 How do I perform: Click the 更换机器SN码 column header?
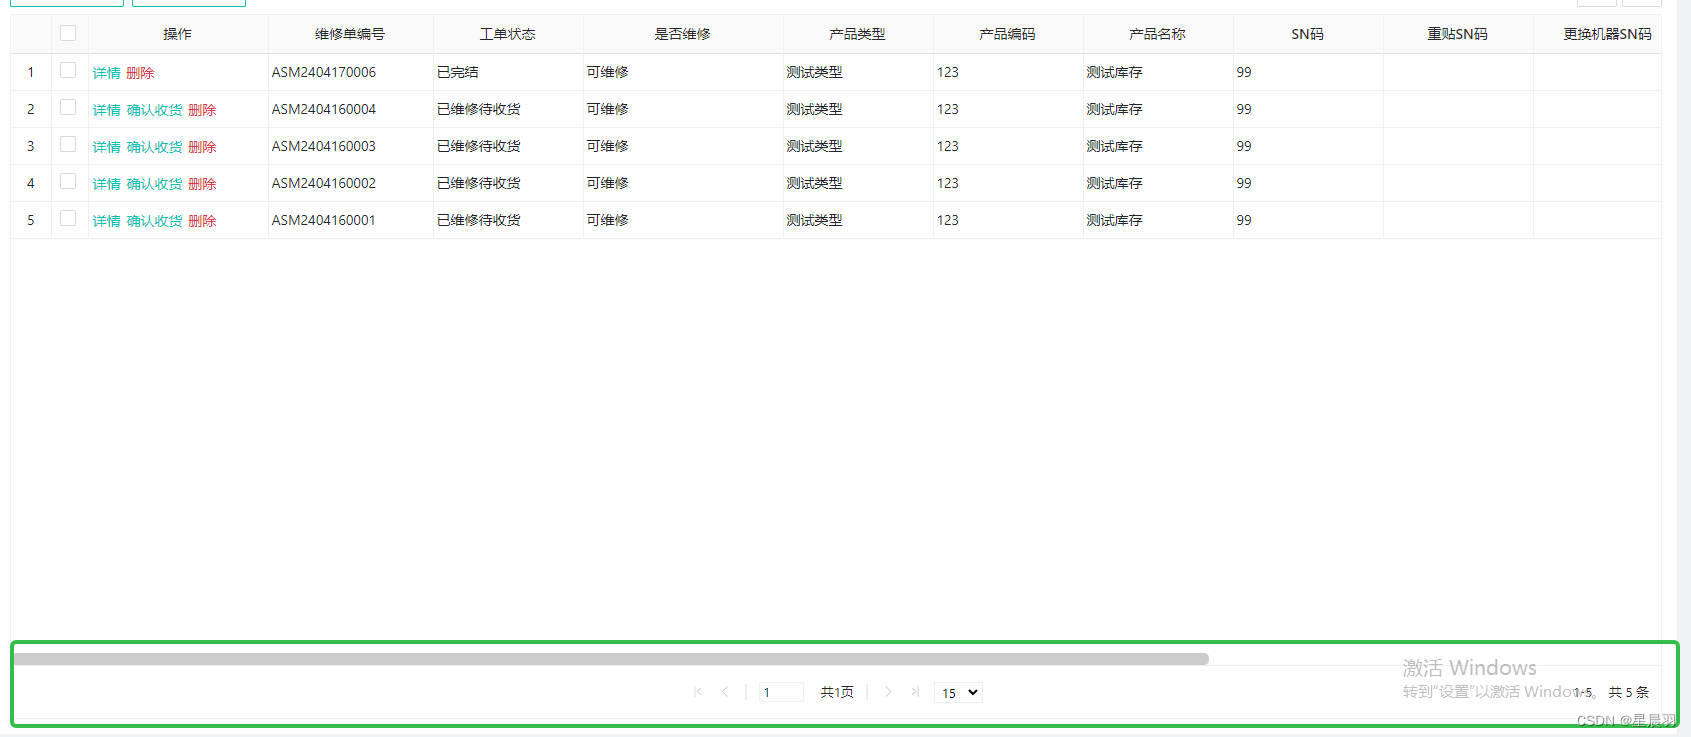(1597, 34)
